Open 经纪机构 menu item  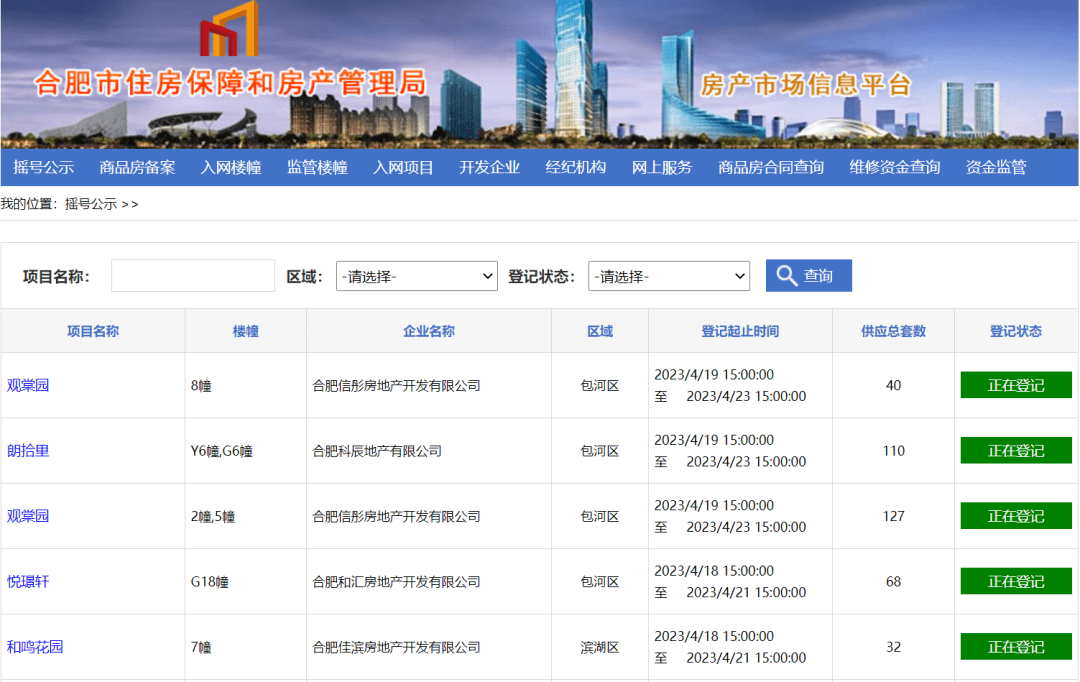click(576, 167)
